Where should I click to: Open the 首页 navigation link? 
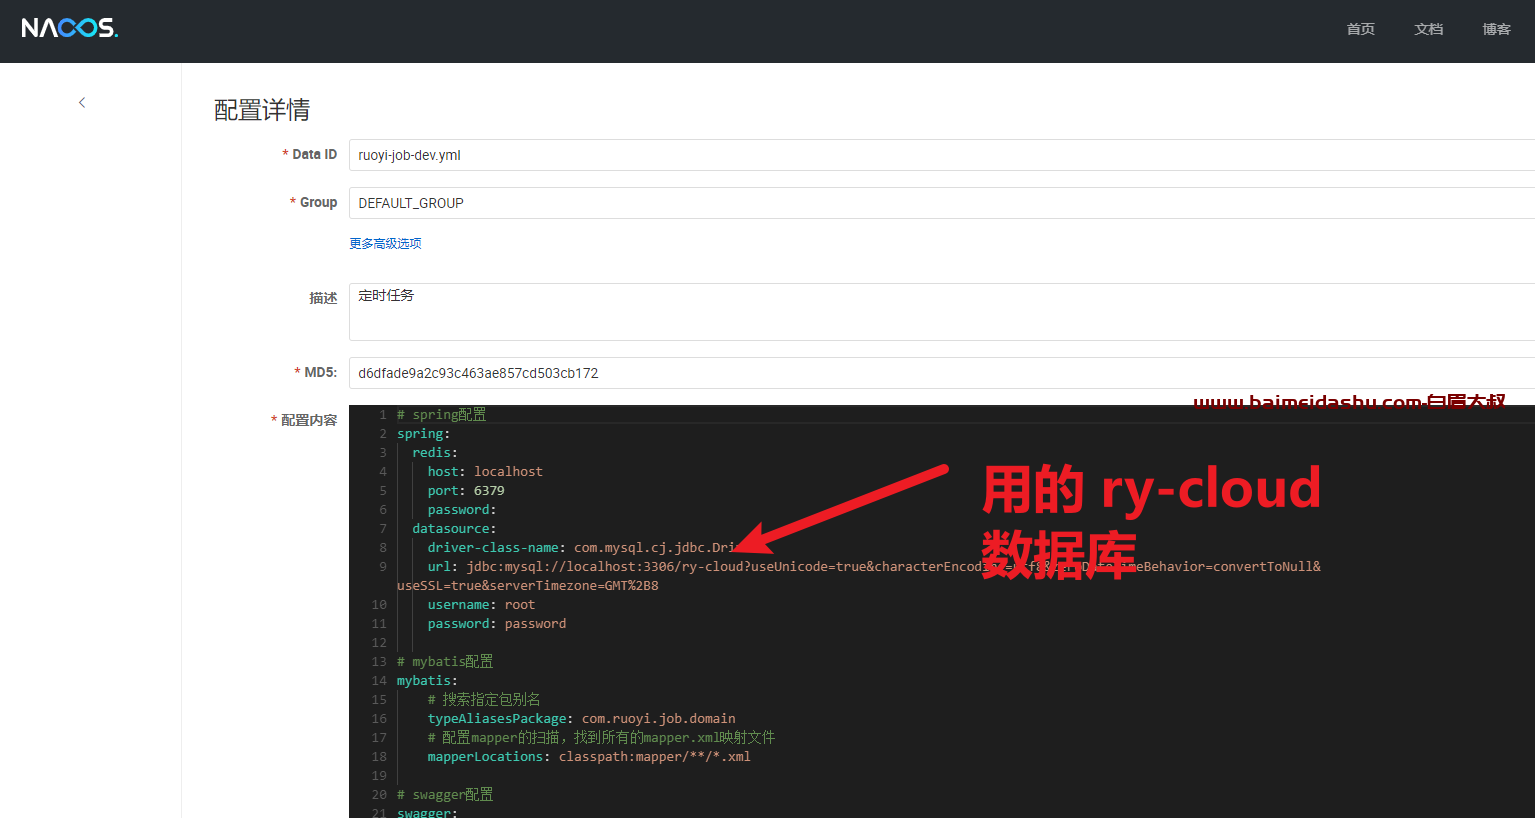[1360, 29]
